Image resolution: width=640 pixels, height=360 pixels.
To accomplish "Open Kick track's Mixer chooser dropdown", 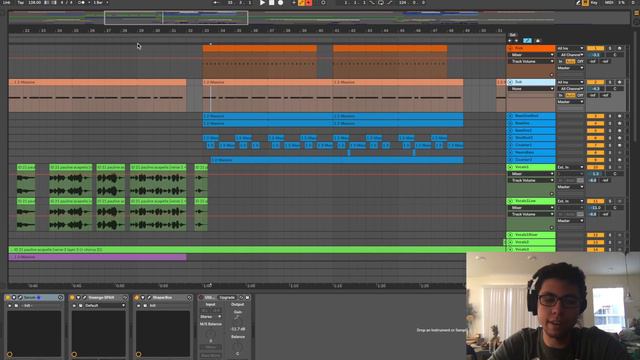I will [533, 55].
